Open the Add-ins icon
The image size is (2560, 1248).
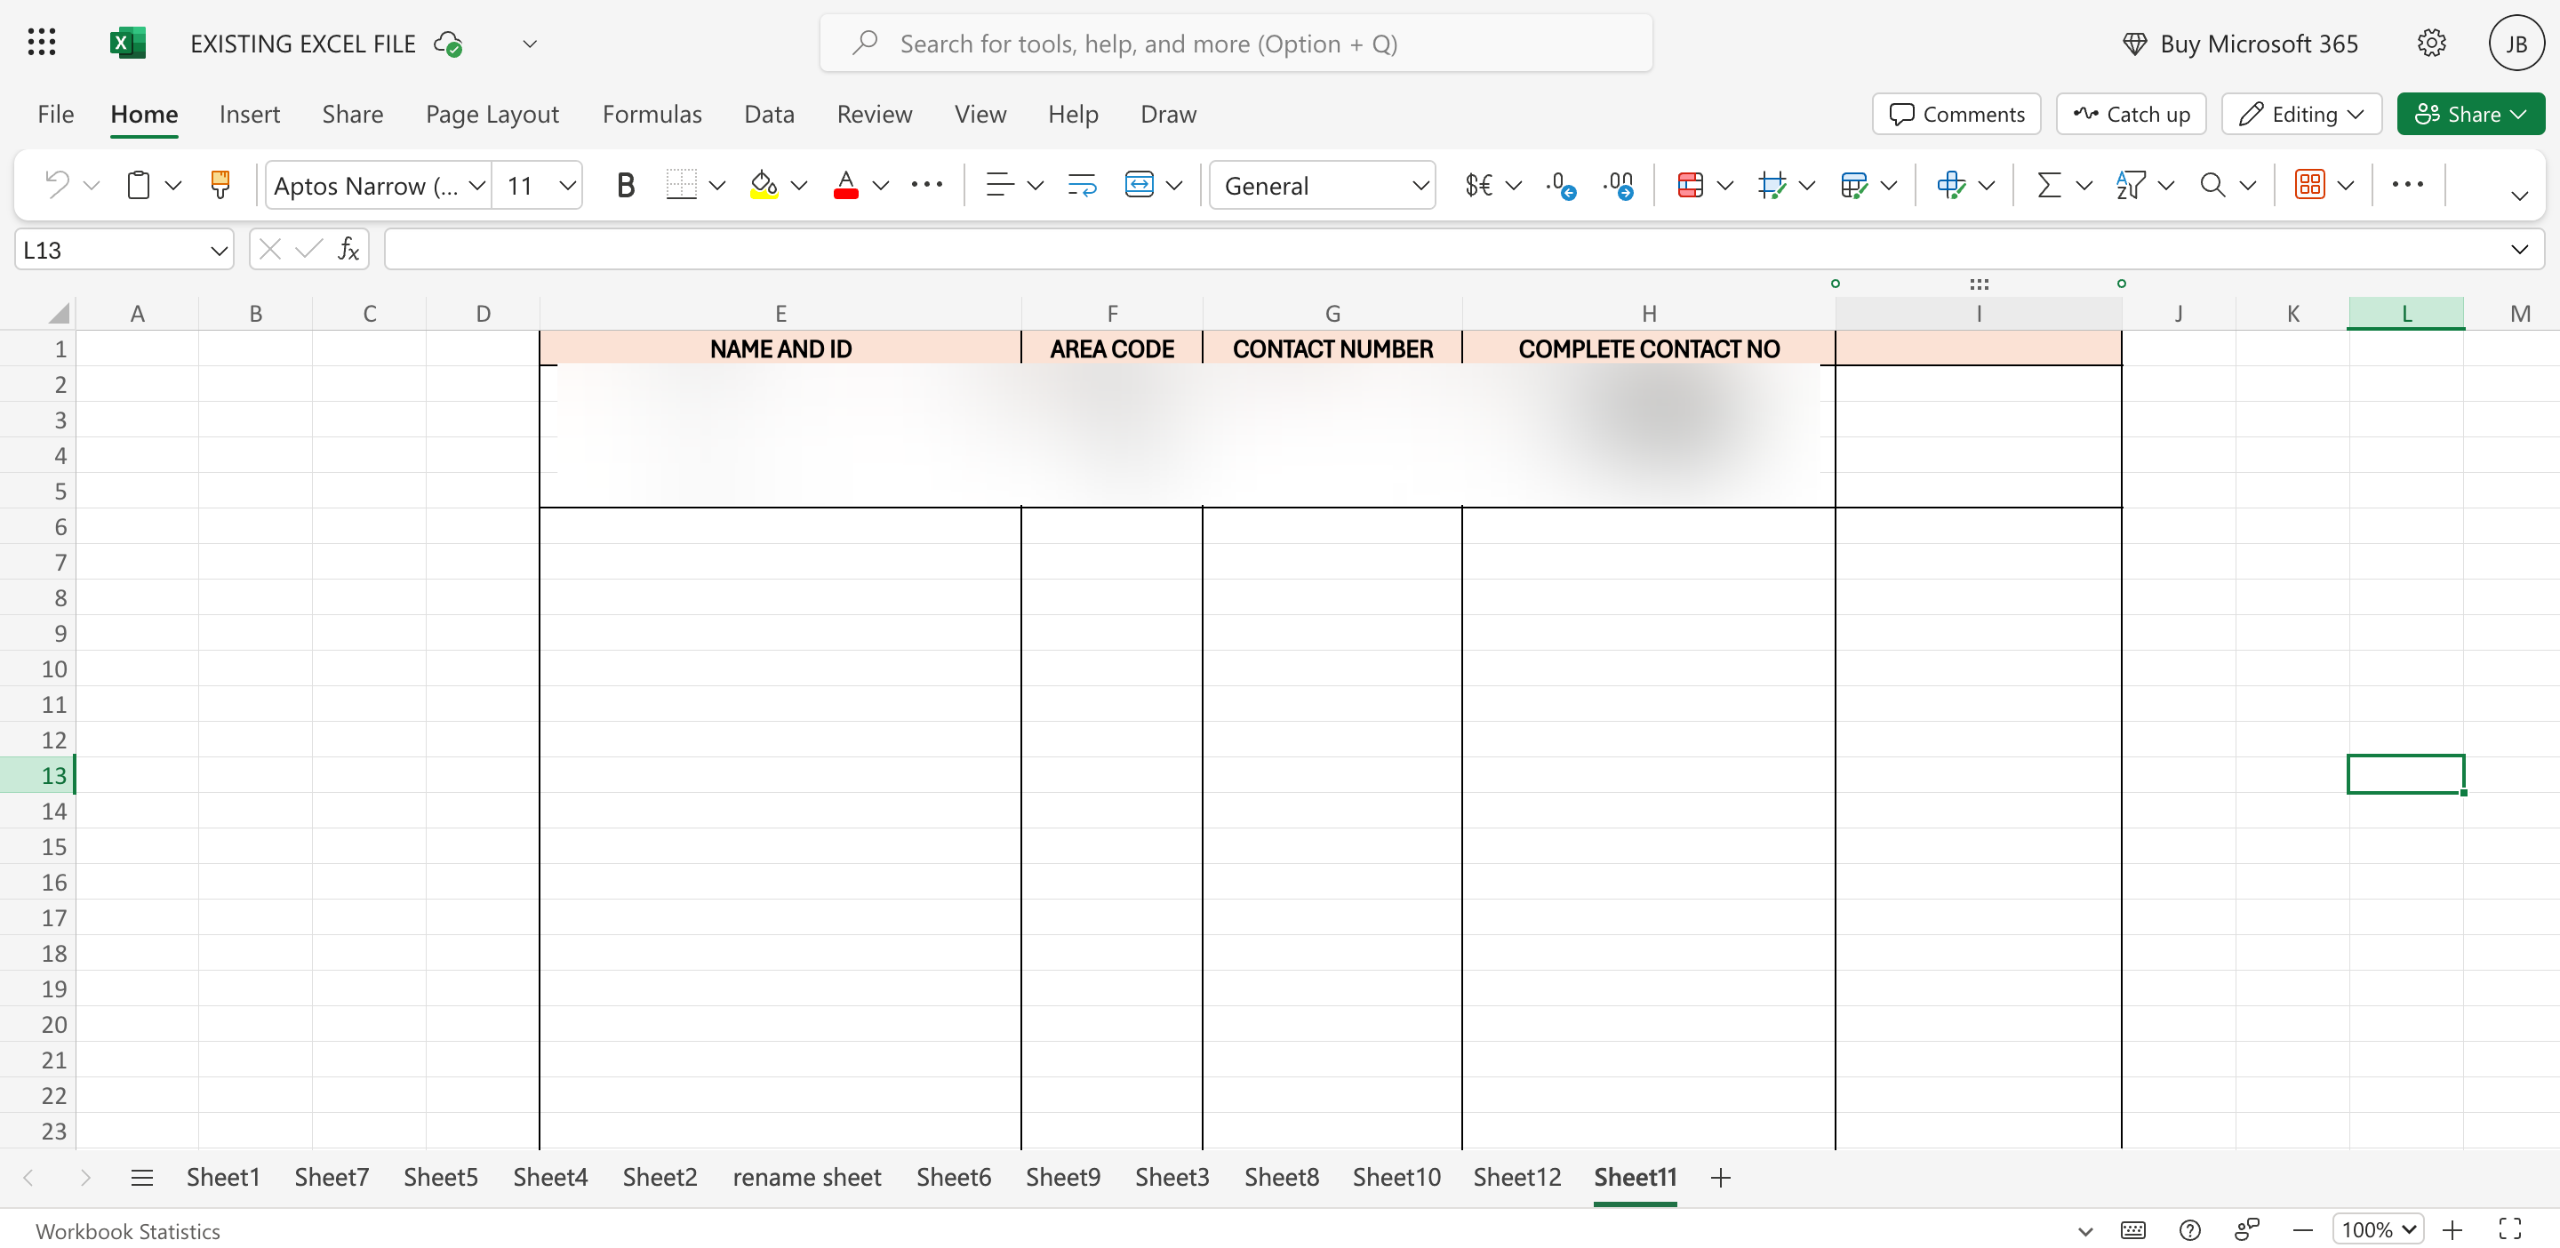(2309, 185)
